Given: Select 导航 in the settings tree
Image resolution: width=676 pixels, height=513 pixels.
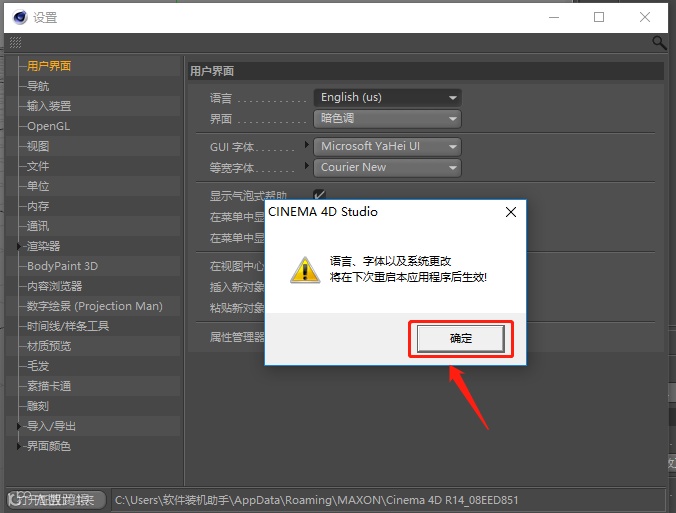Looking at the screenshot, I should tap(38, 86).
